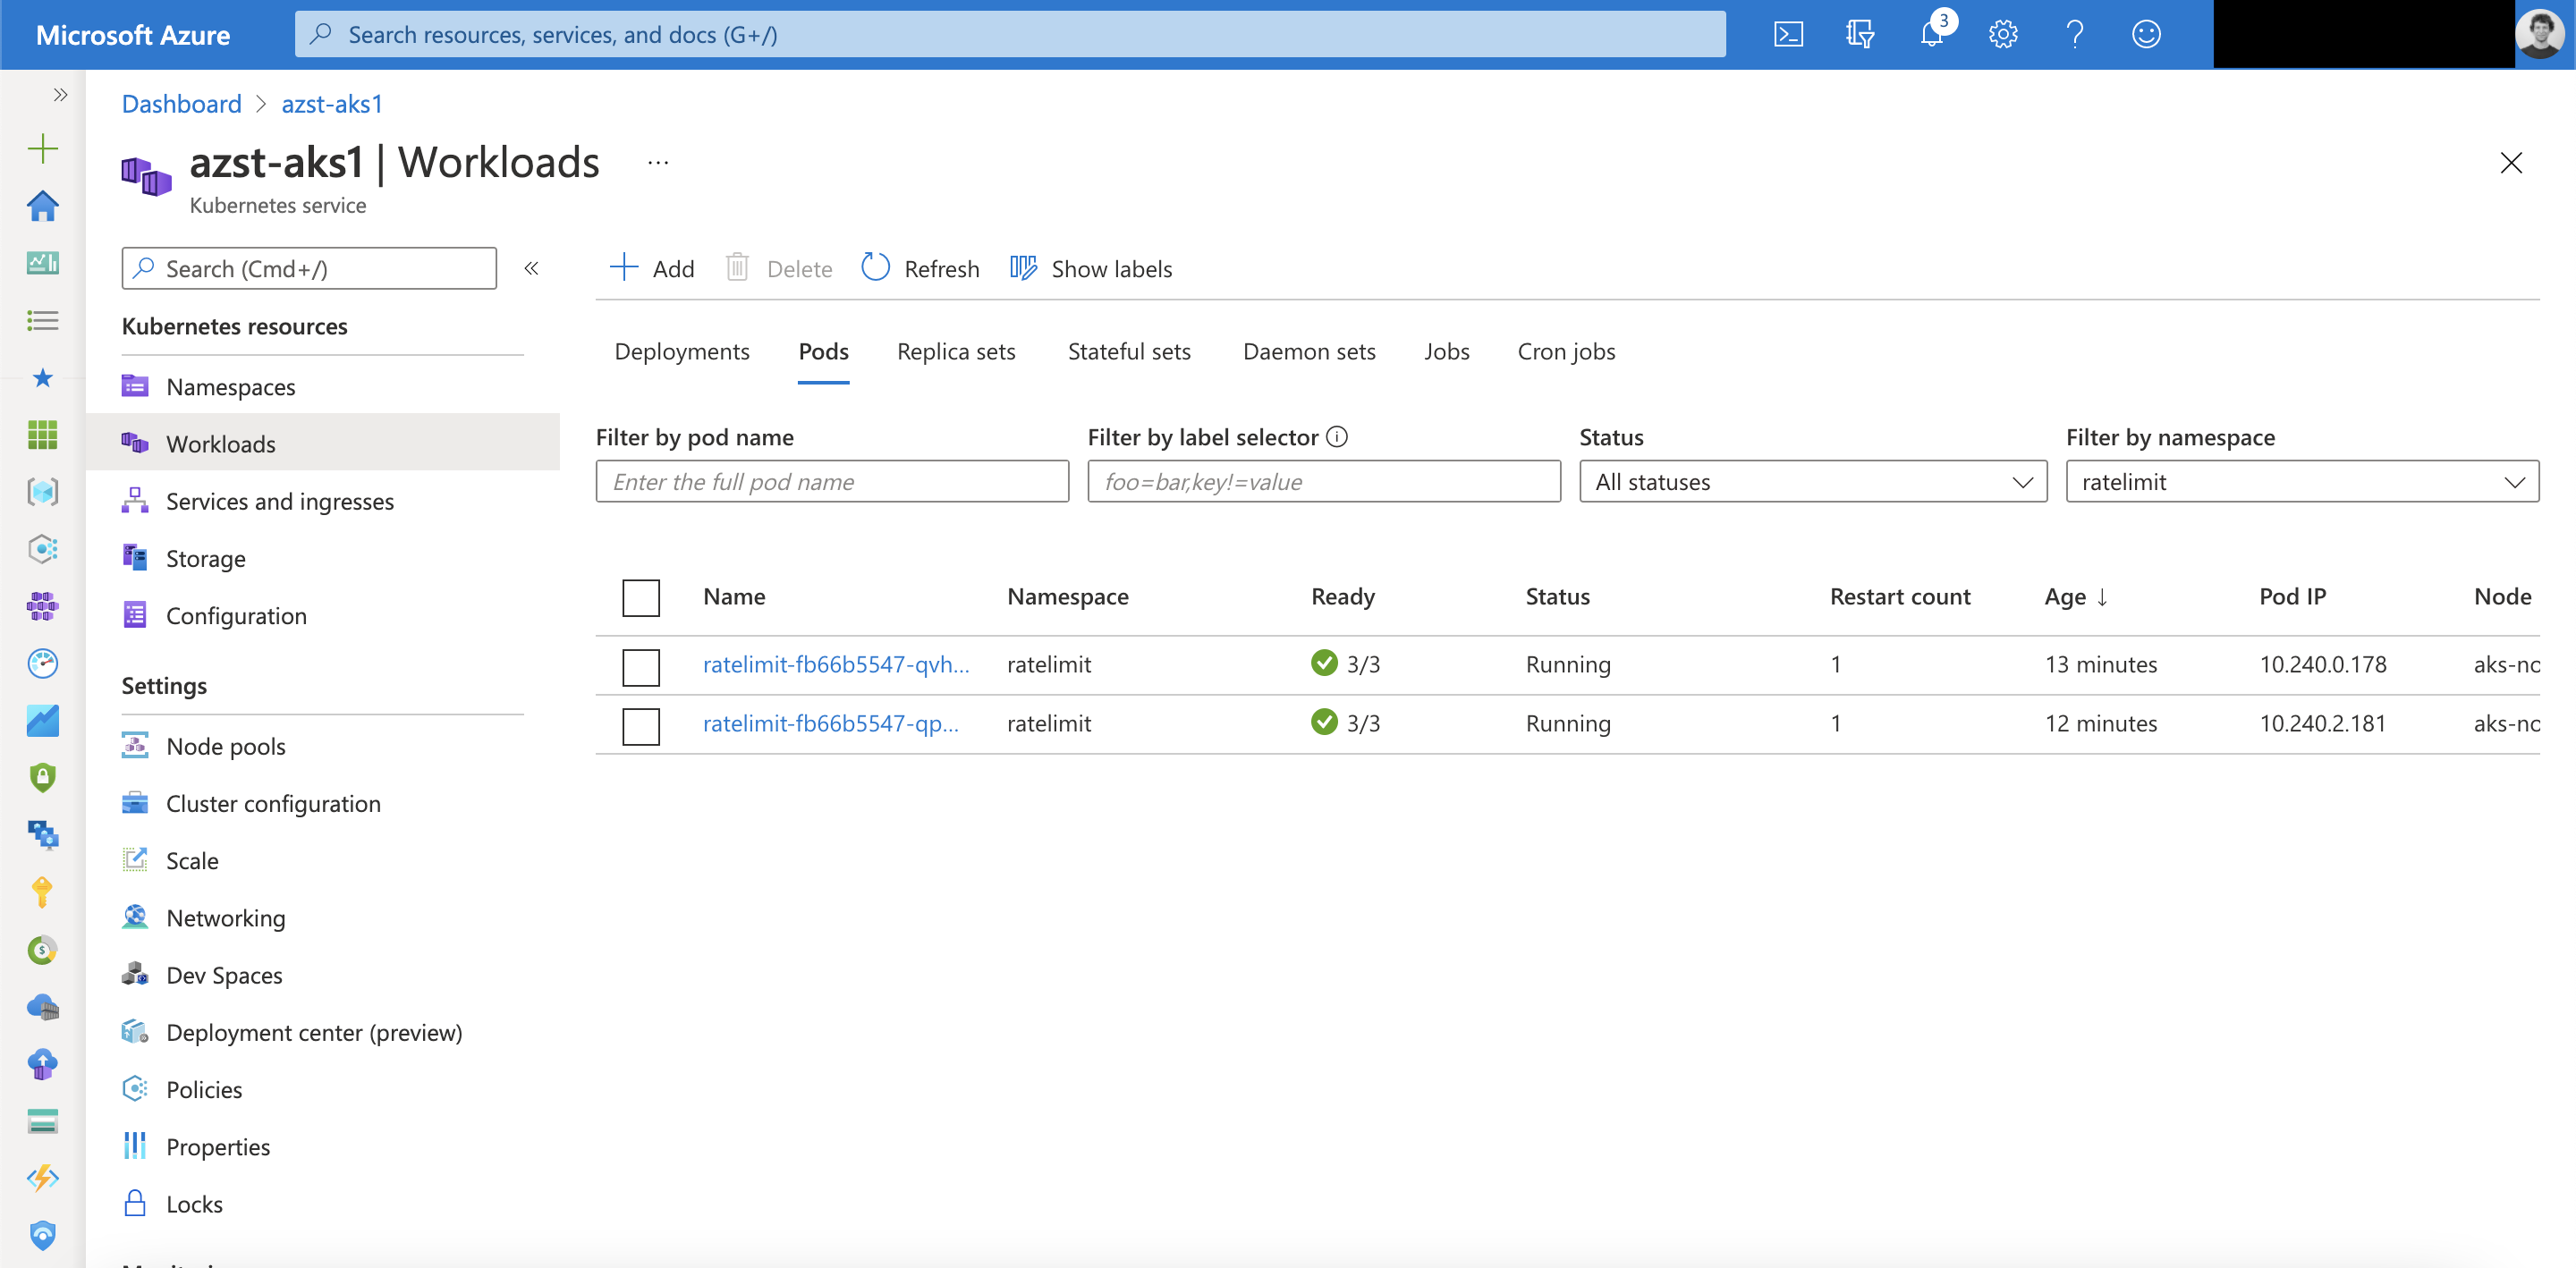Switch to the Daemon sets tab
The width and height of the screenshot is (2576, 1268).
tap(1308, 352)
